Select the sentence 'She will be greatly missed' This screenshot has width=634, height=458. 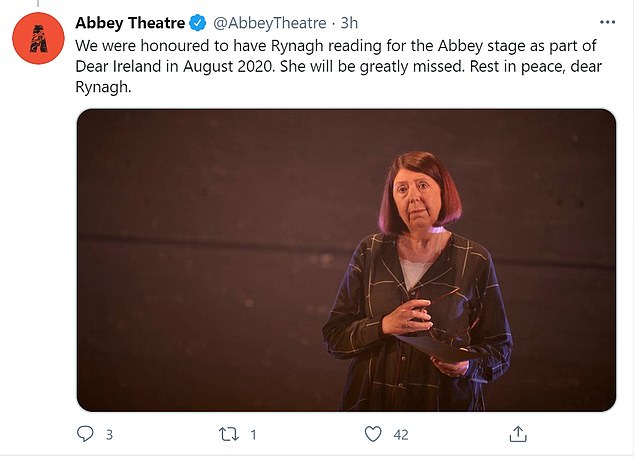pyautogui.click(x=372, y=66)
